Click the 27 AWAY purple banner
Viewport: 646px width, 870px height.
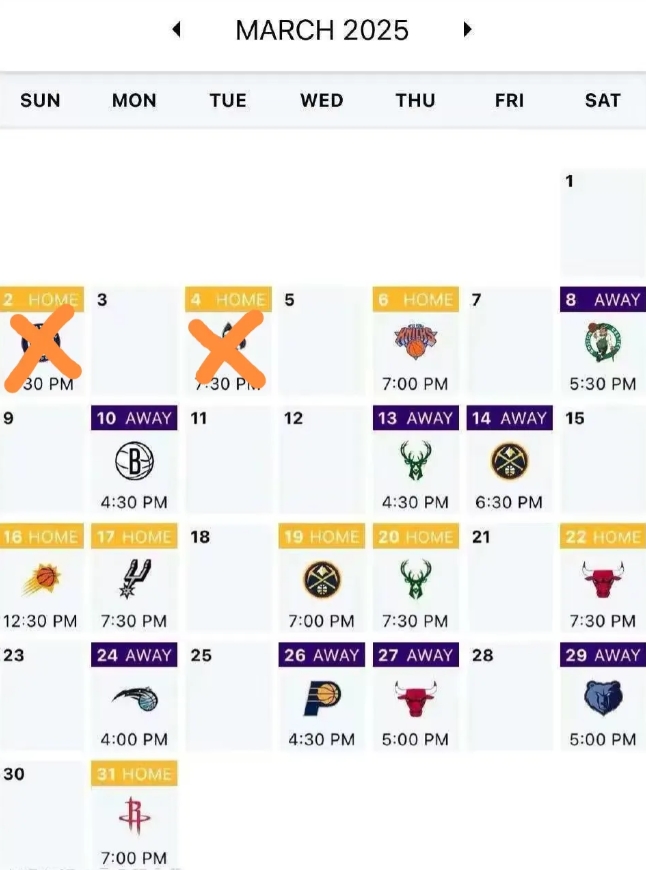(416, 655)
